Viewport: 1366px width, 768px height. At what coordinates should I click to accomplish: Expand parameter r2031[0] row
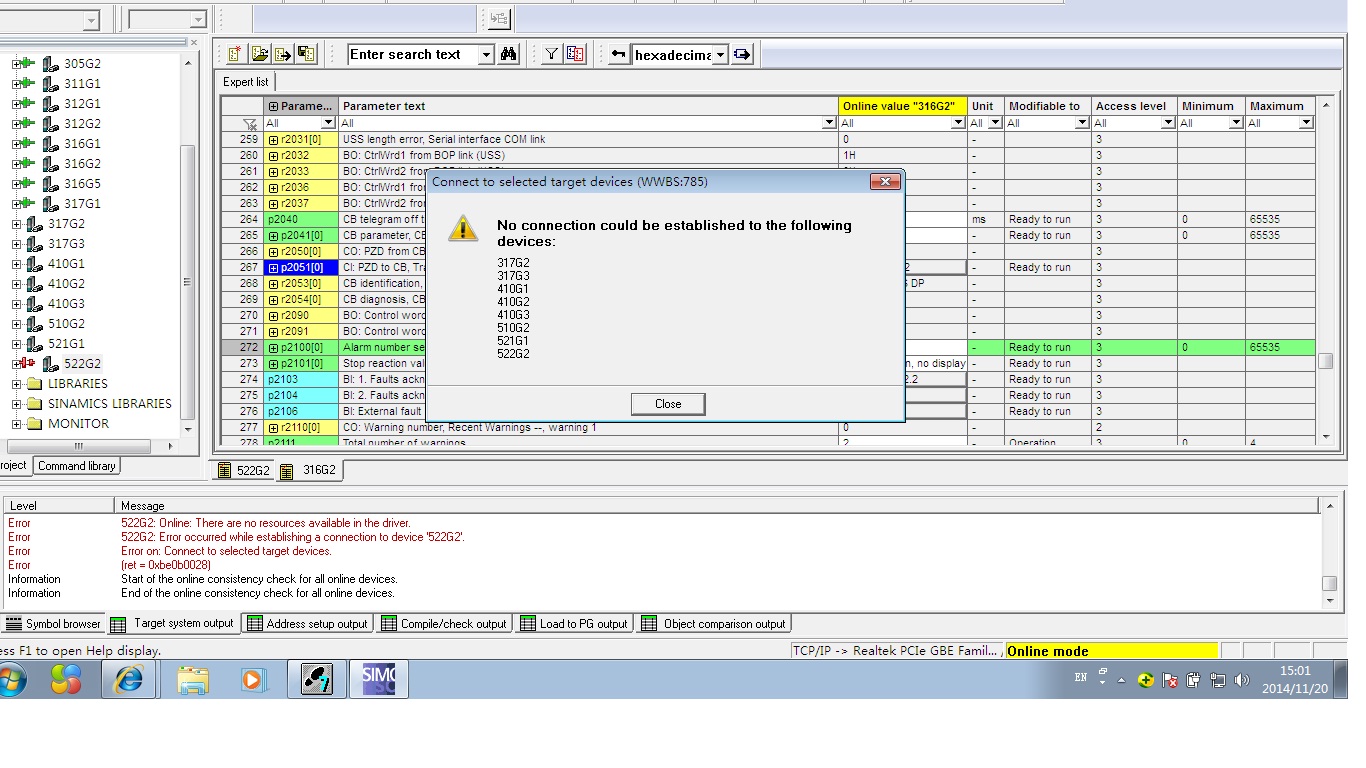[273, 140]
